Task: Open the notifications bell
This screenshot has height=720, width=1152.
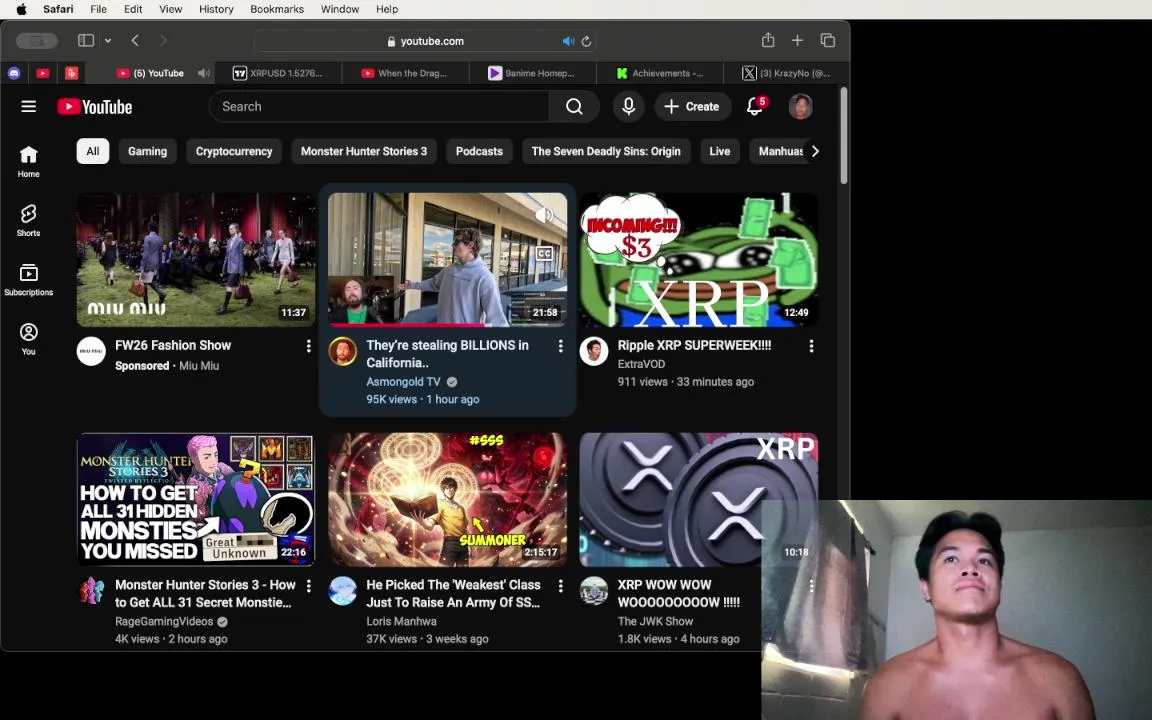Action: pyautogui.click(x=755, y=107)
